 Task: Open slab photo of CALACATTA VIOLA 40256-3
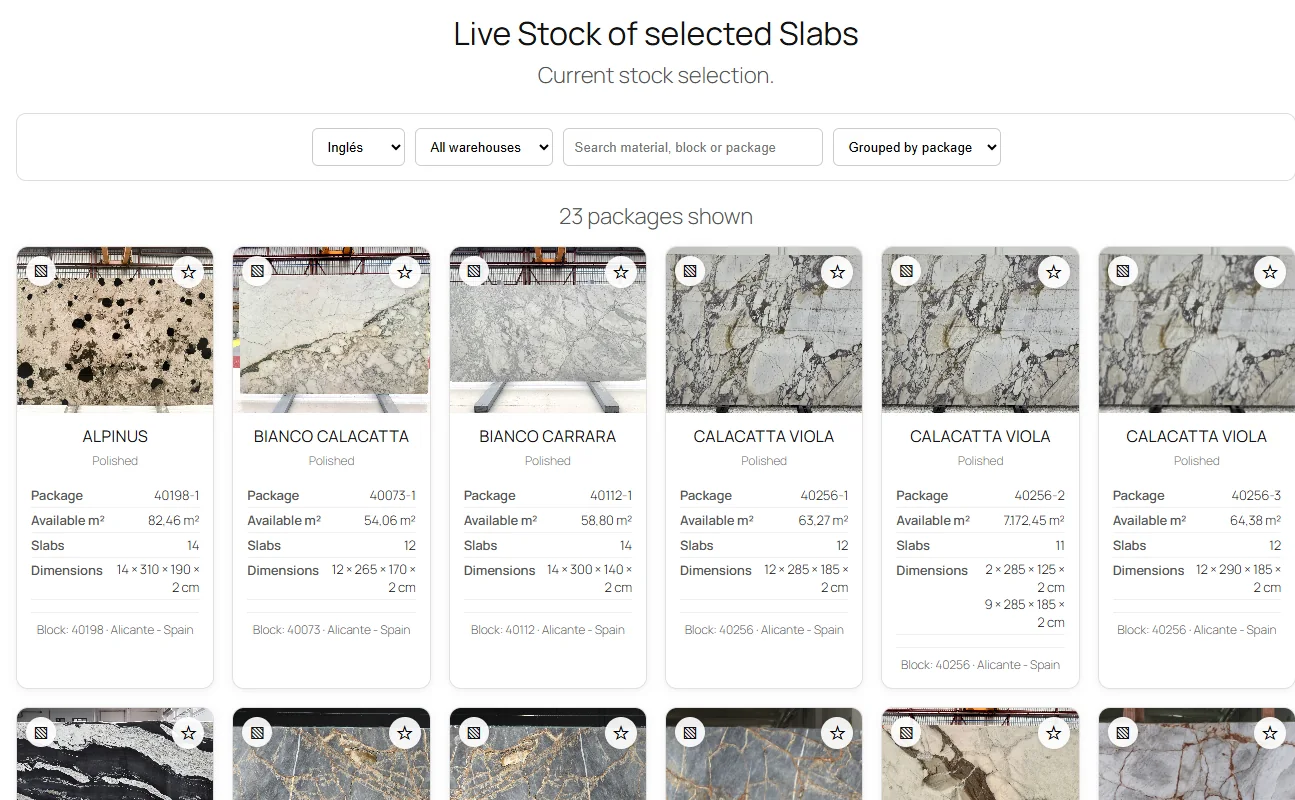point(1197,330)
